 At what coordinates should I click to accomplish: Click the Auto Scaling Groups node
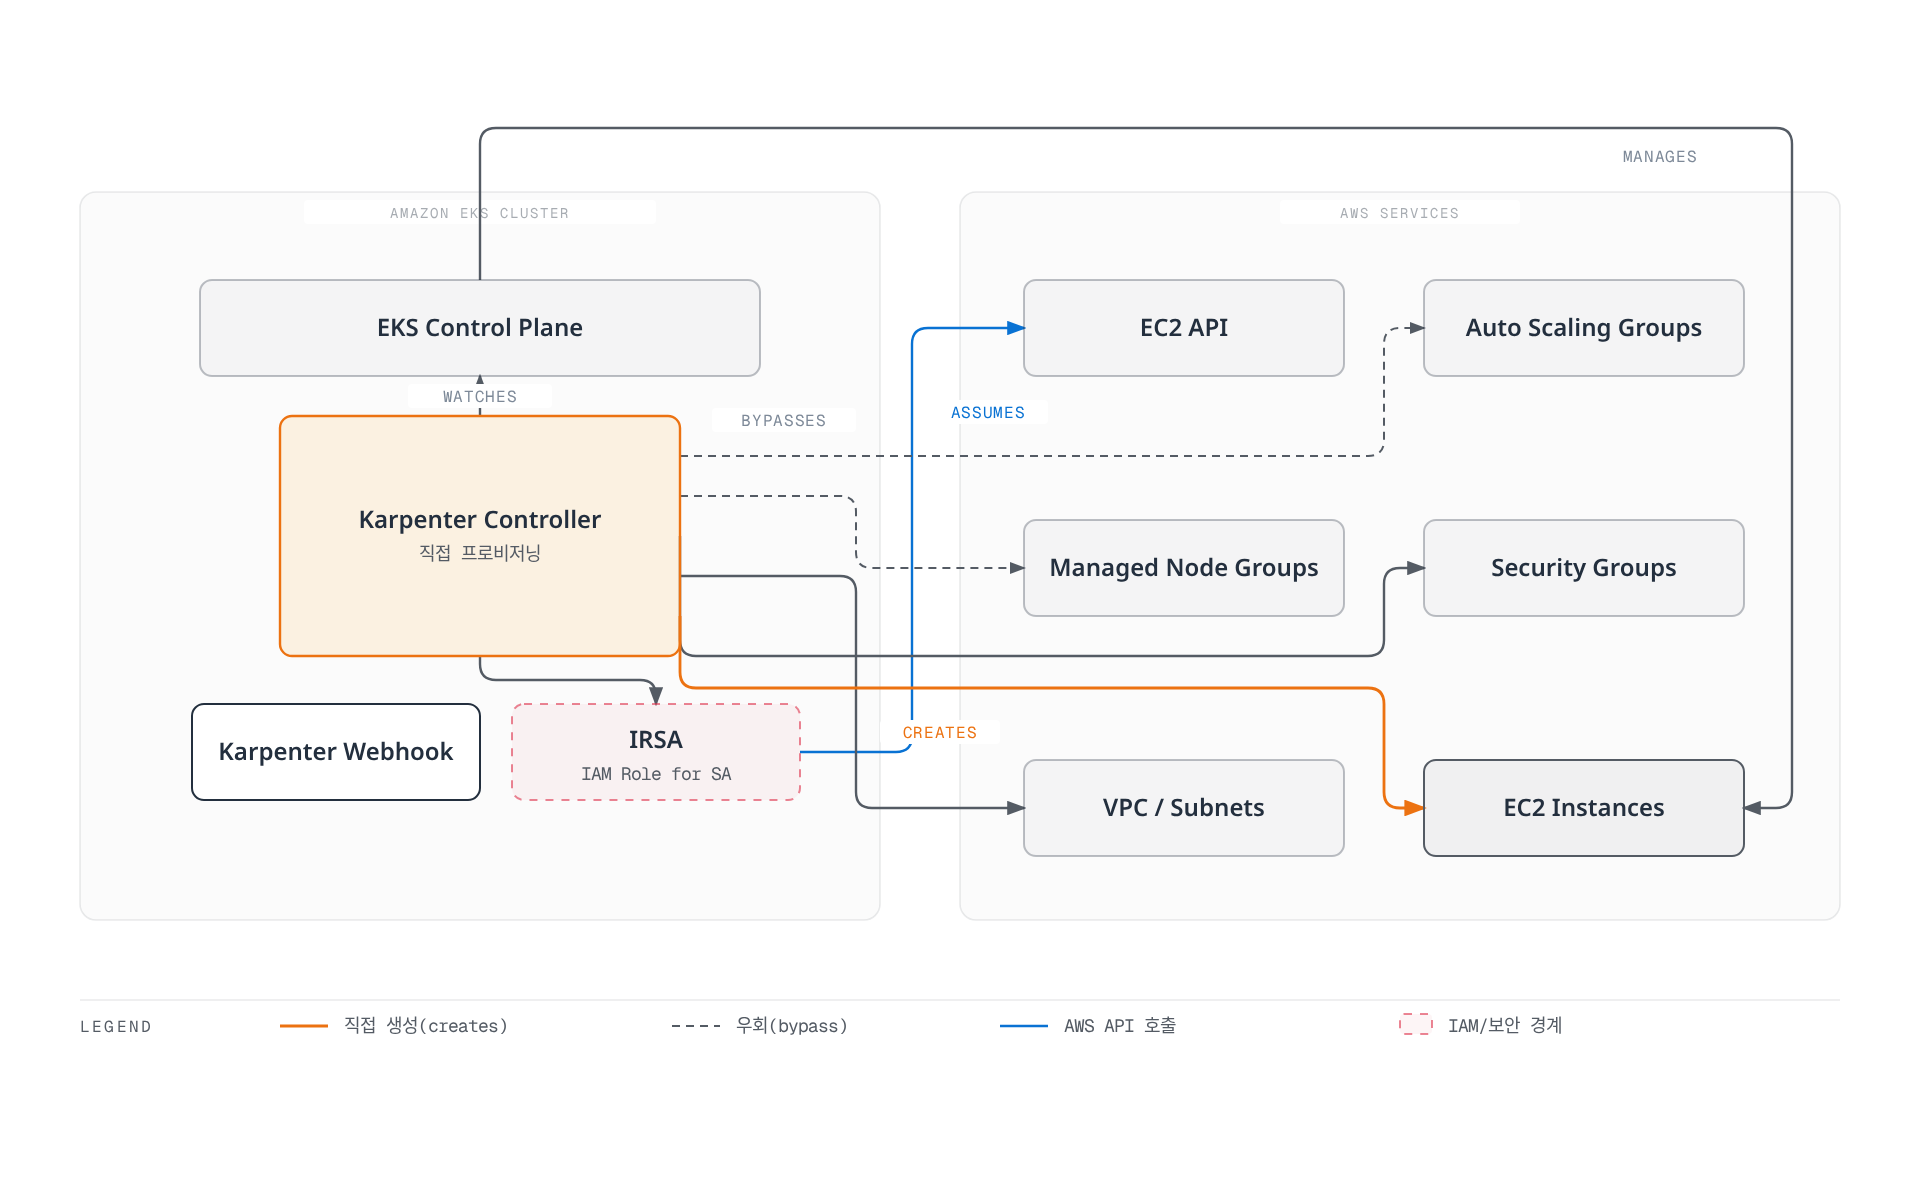(x=1584, y=328)
